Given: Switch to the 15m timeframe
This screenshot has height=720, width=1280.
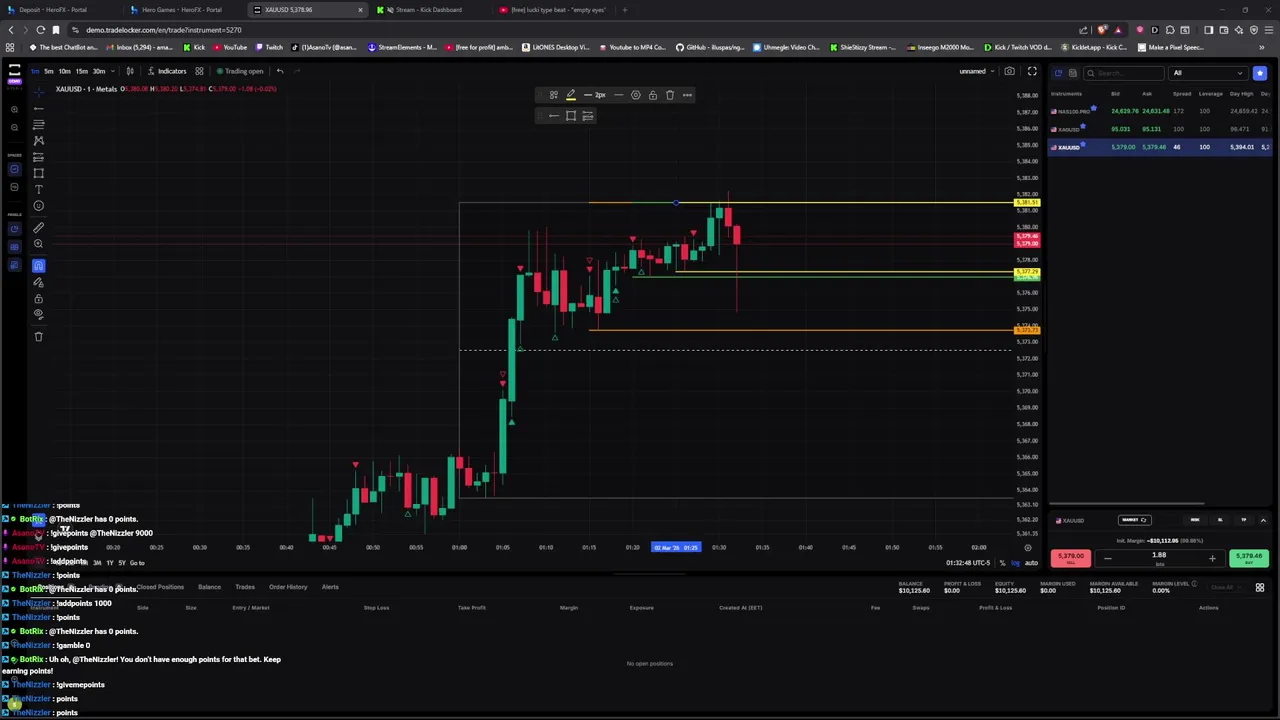Looking at the screenshot, I should point(82,71).
